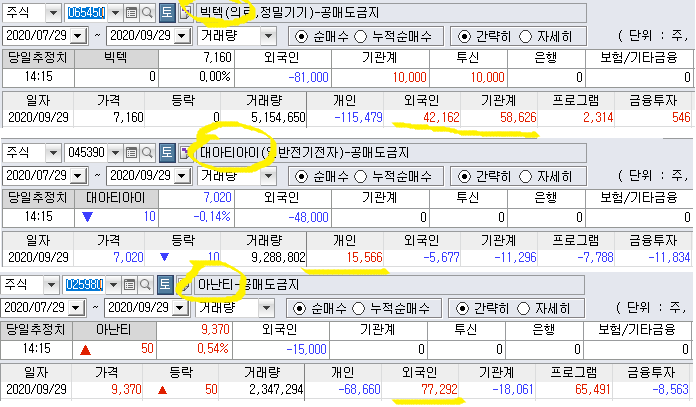Open the stock list icon in the 아난티 panel
The width and height of the screenshot is (696, 407).
click(131, 283)
